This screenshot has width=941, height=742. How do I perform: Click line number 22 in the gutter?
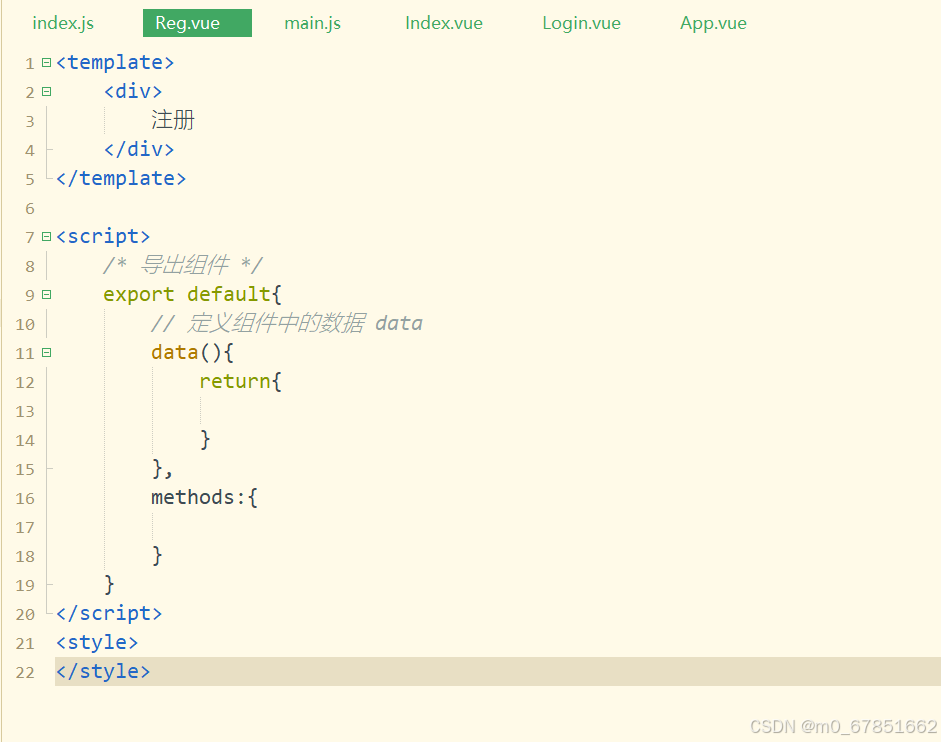25,672
